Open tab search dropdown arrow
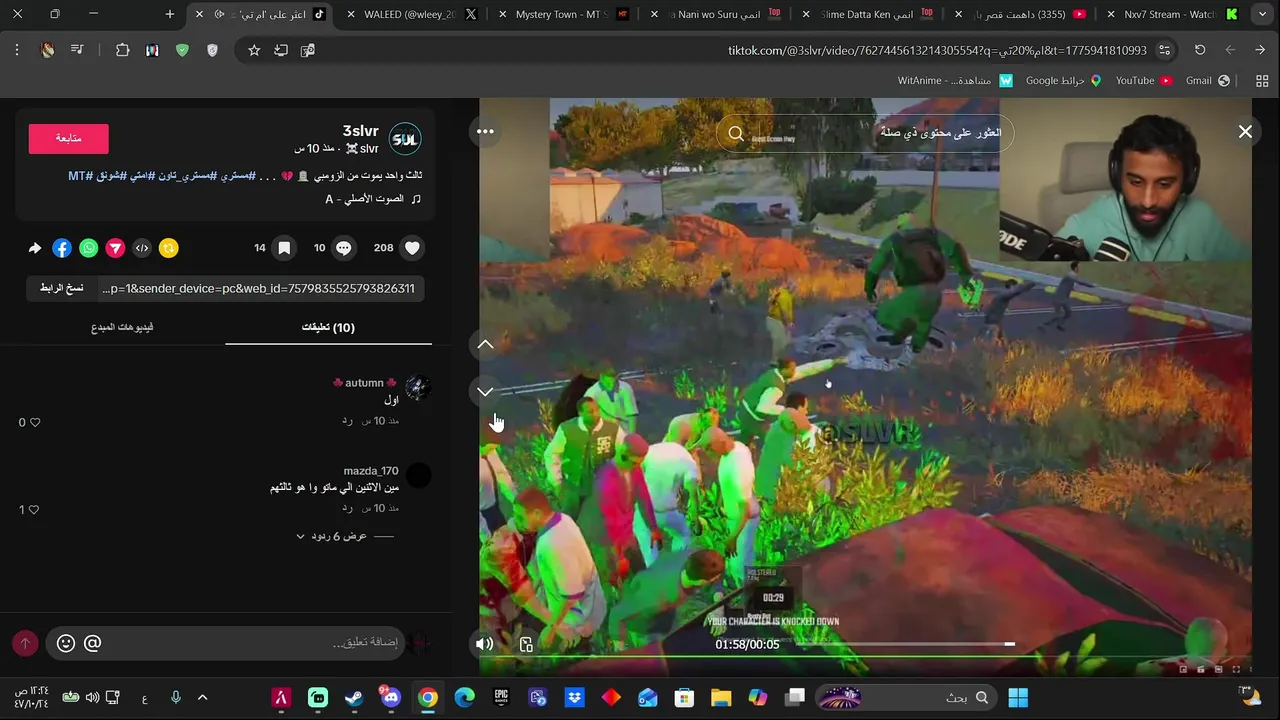 click(1260, 14)
